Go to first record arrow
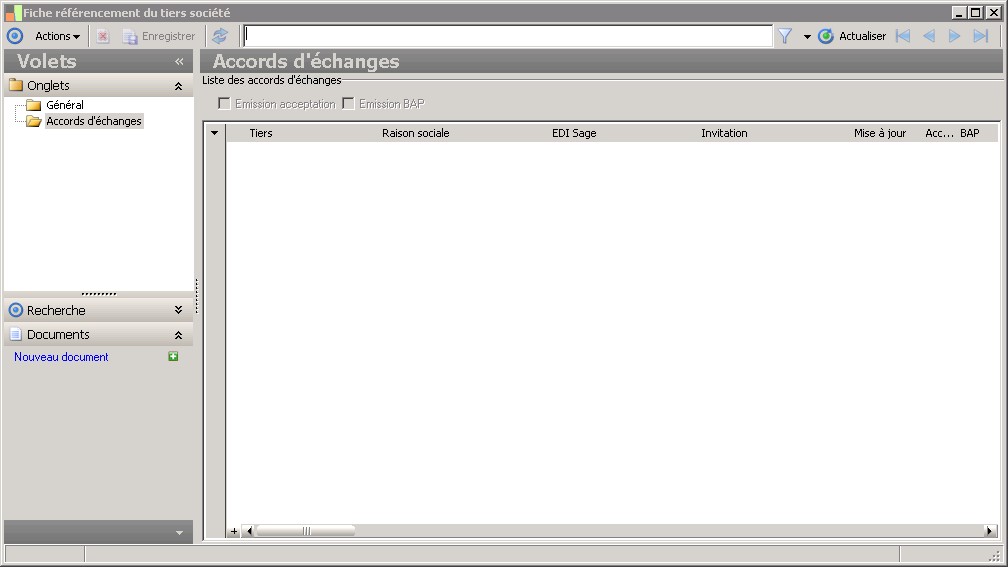 [903, 36]
